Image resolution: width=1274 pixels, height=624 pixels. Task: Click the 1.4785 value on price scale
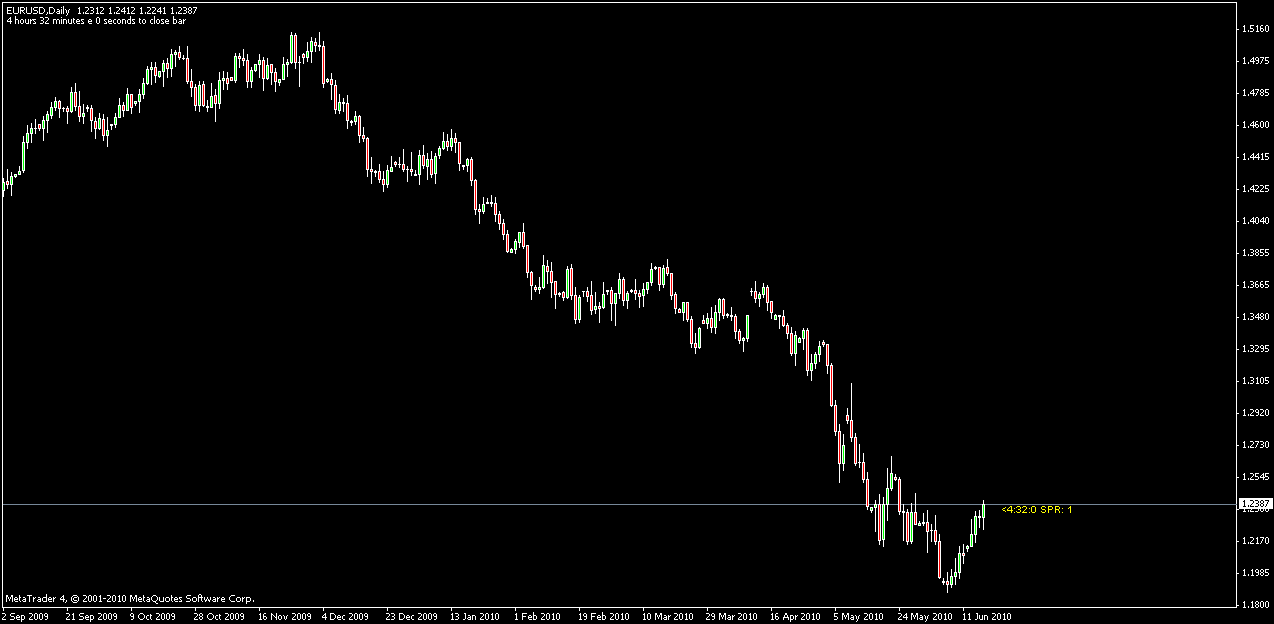pos(1255,93)
